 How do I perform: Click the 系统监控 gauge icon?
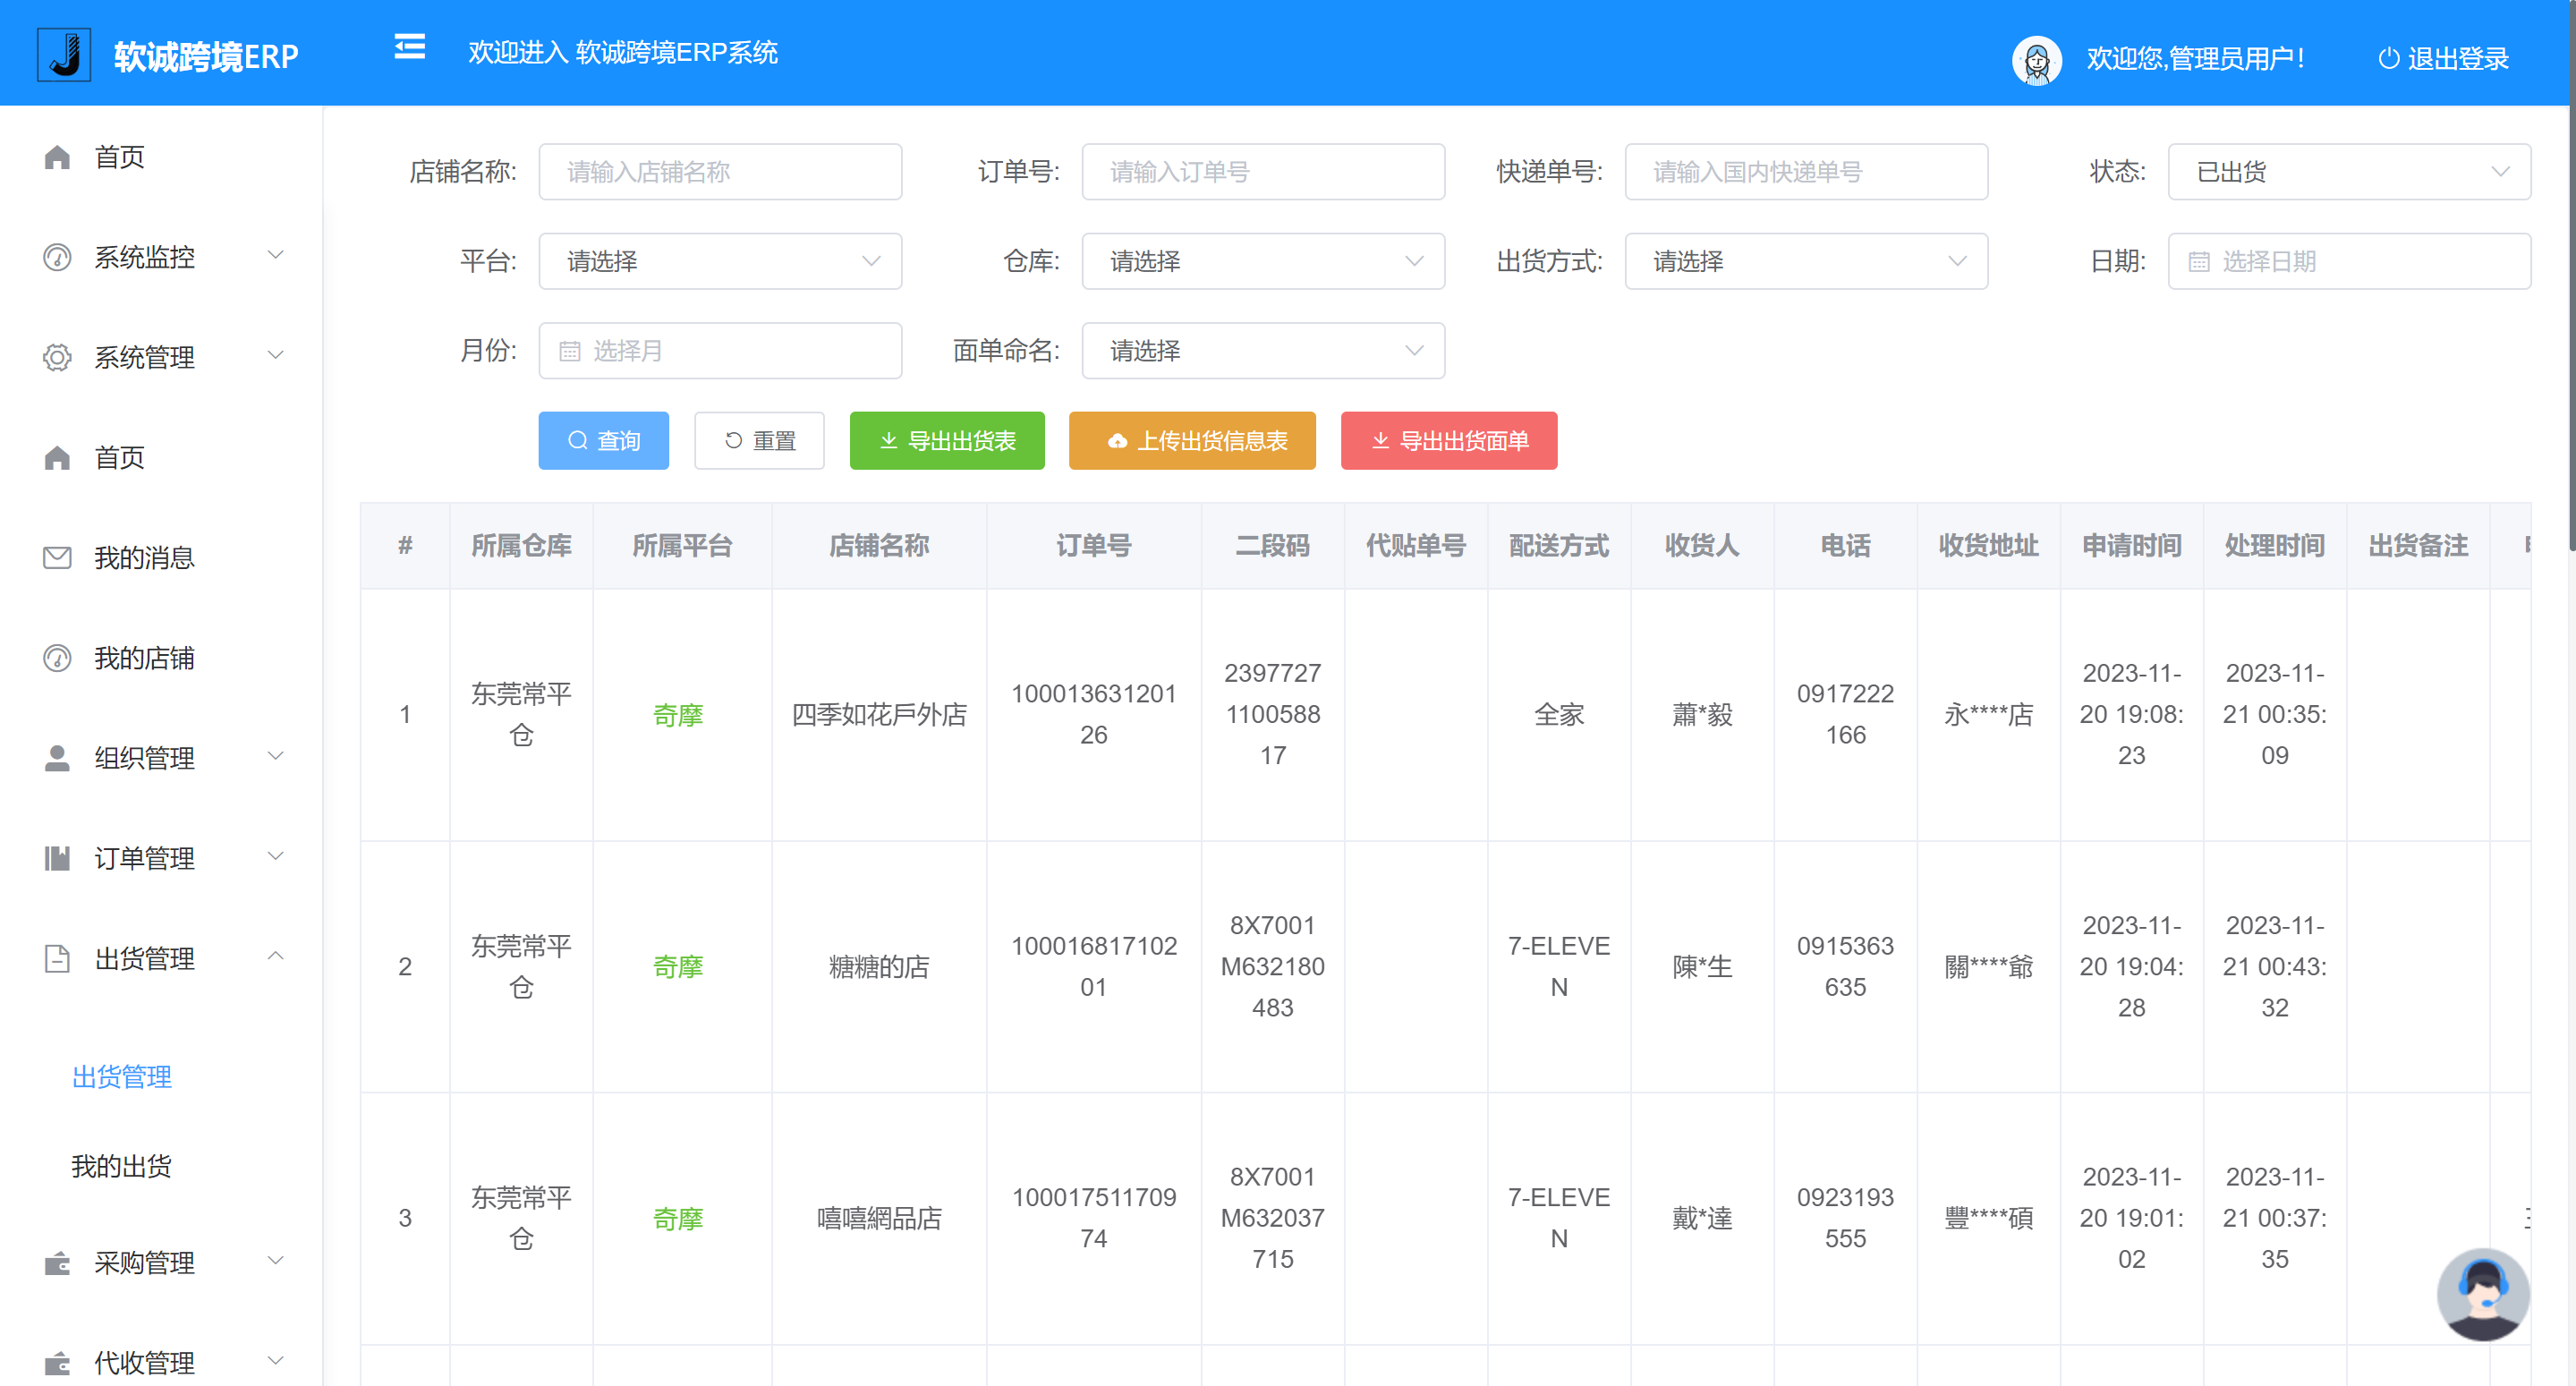(x=57, y=257)
